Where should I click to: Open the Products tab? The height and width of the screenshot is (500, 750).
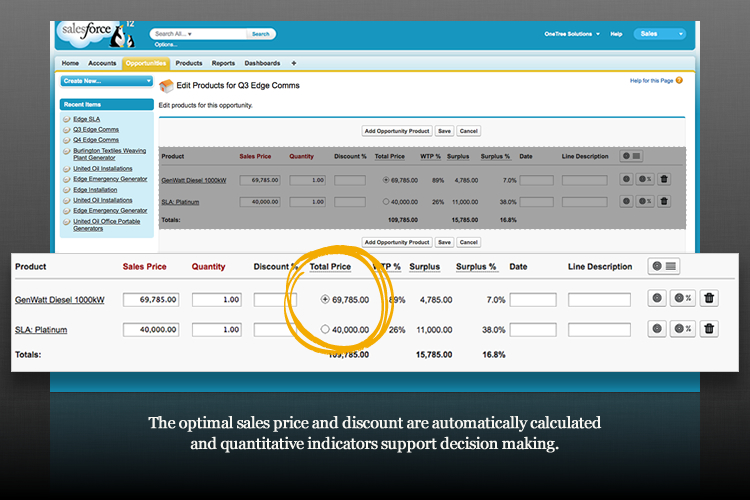point(189,63)
